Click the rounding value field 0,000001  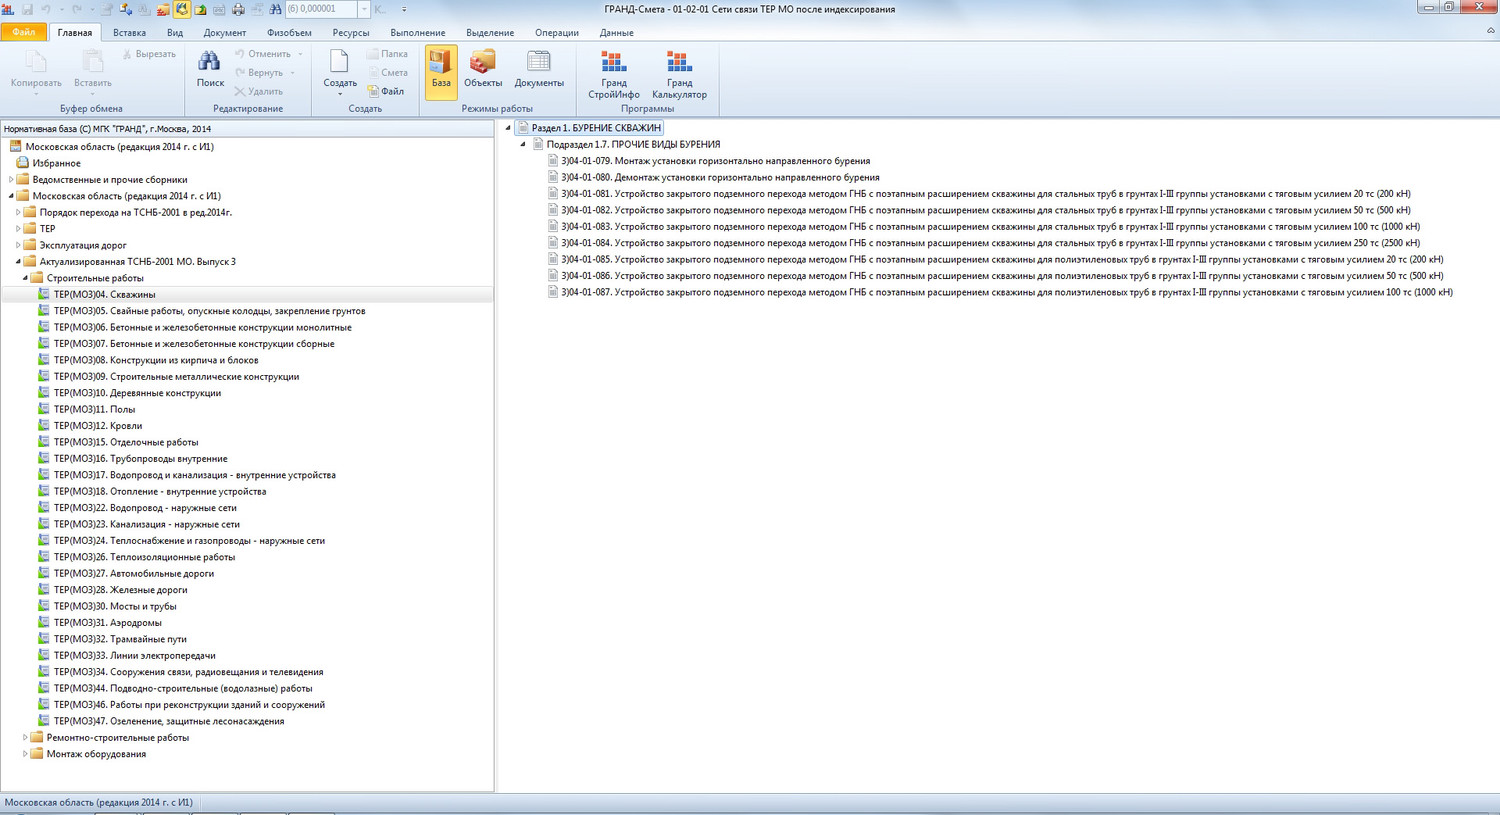click(321, 9)
